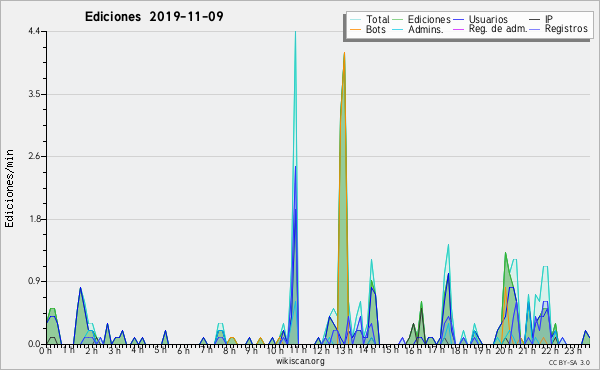
Task: Click the CC BY-SA 3.0 license text
Action: pyautogui.click(x=569, y=362)
